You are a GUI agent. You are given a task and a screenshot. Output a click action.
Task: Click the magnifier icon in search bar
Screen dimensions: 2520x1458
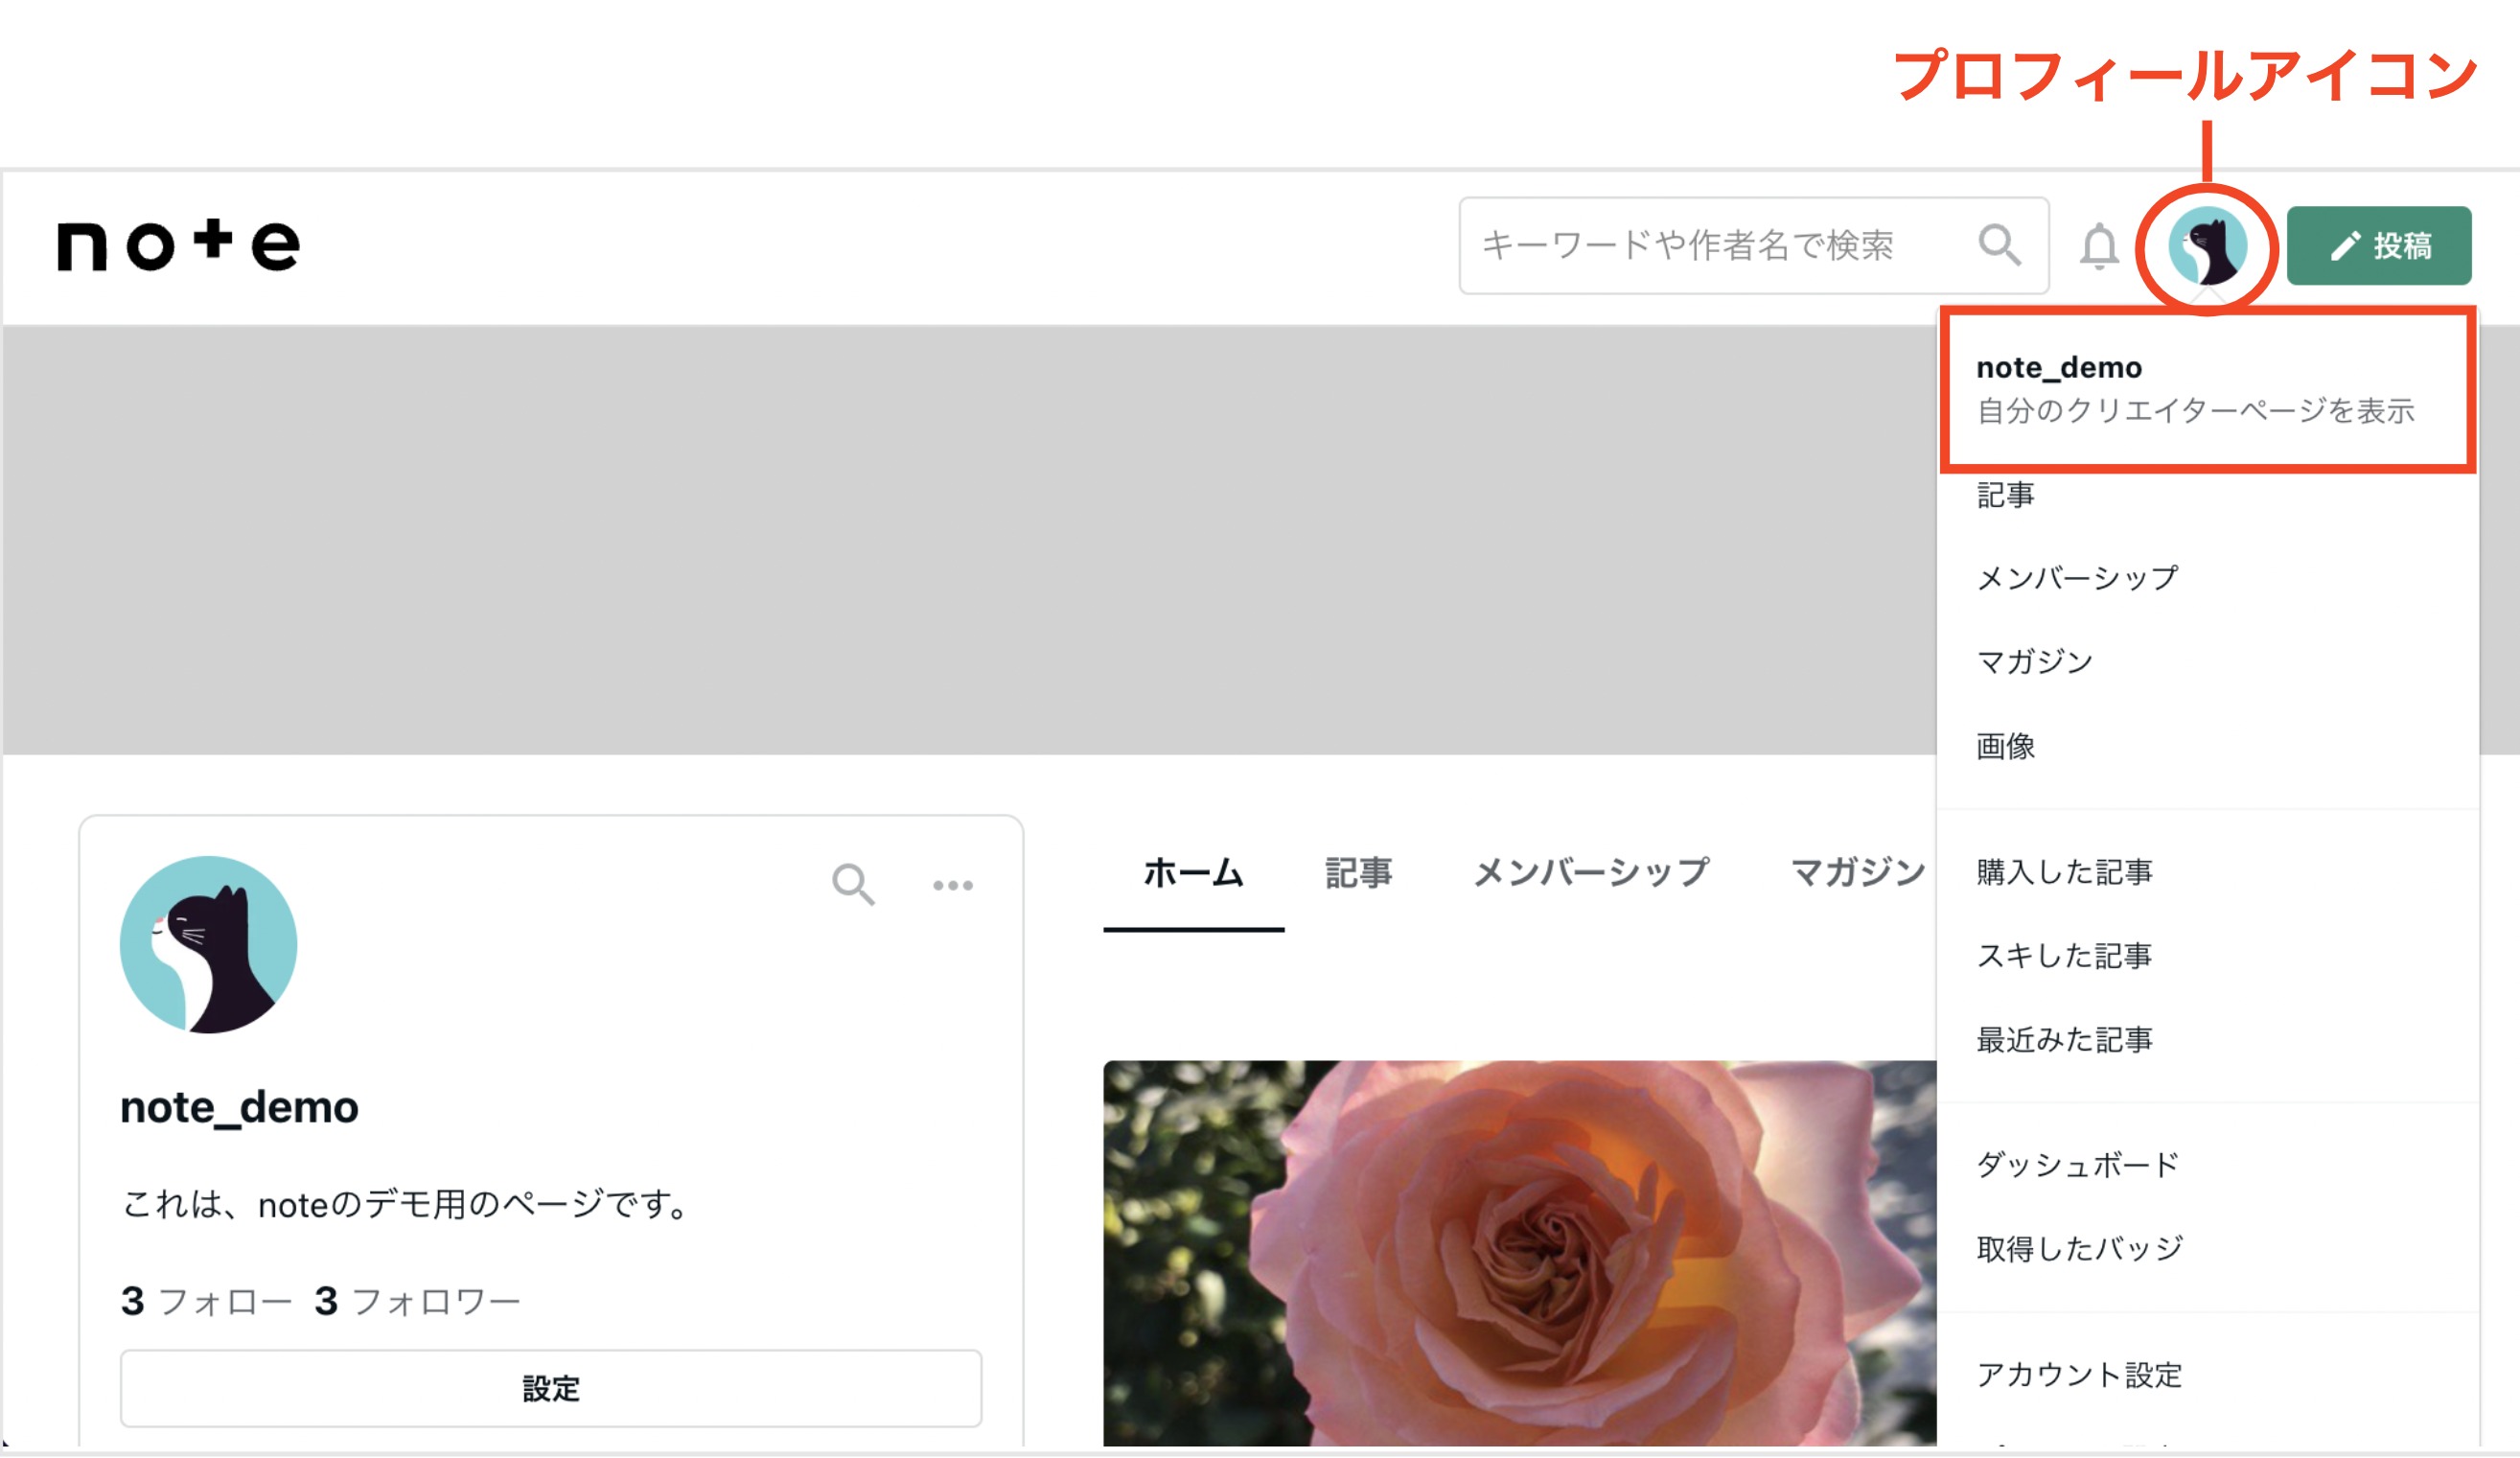pos(1999,245)
